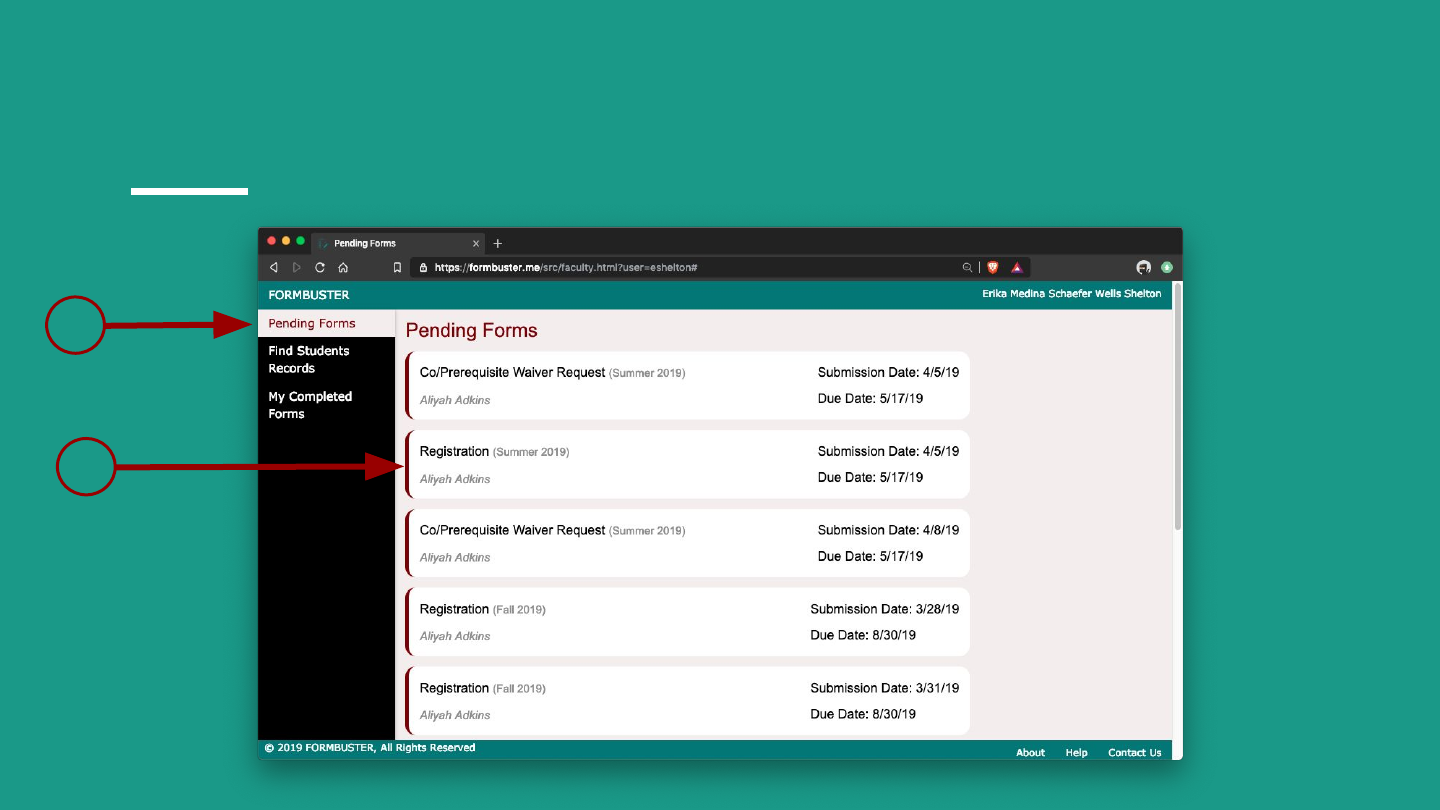The height and width of the screenshot is (810, 1440).
Task: Click the footer copyright text
Action: [x=370, y=748]
